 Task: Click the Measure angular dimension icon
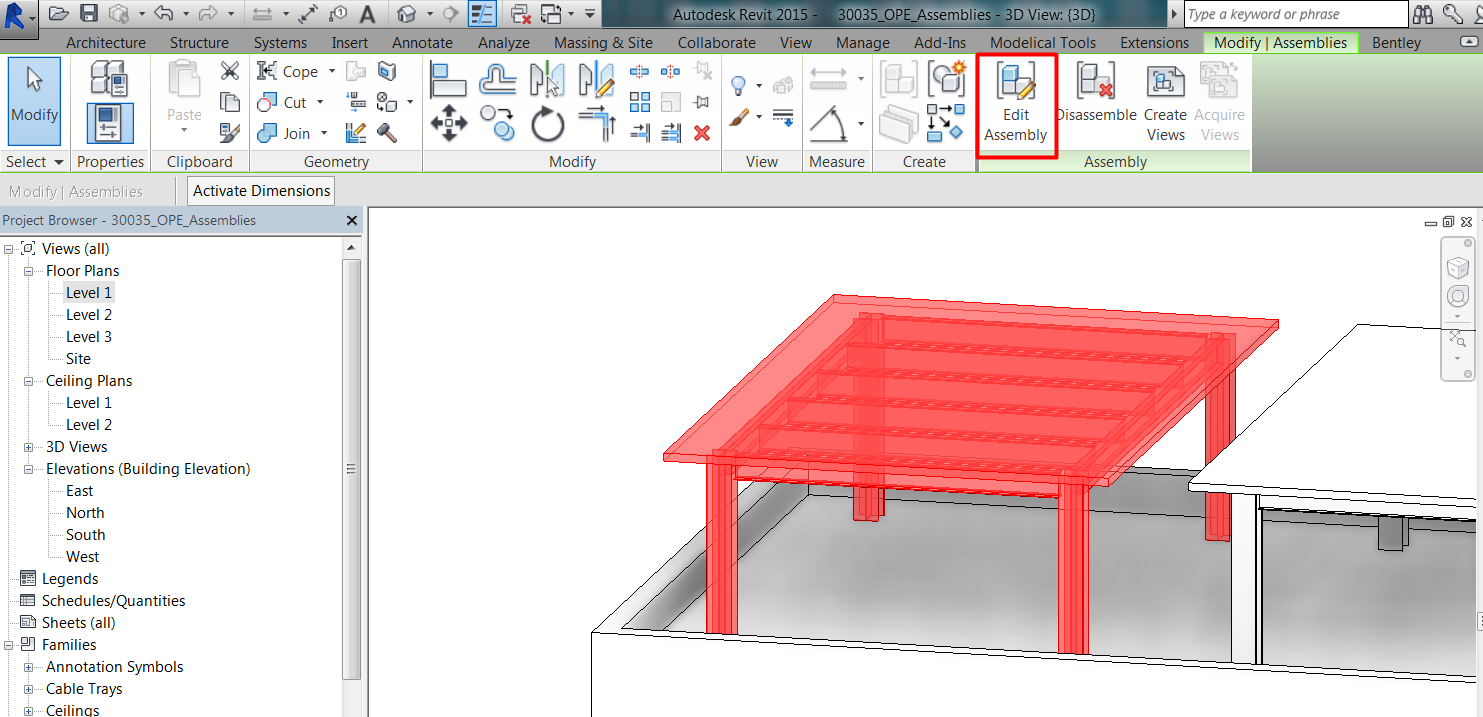click(x=828, y=124)
